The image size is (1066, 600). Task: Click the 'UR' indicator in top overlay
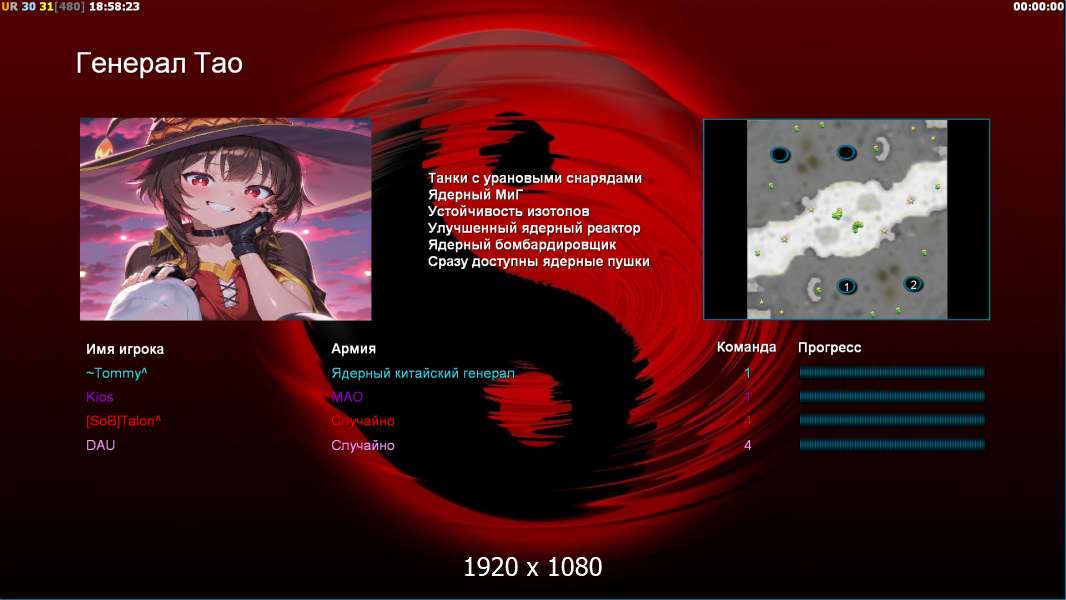point(10,6)
